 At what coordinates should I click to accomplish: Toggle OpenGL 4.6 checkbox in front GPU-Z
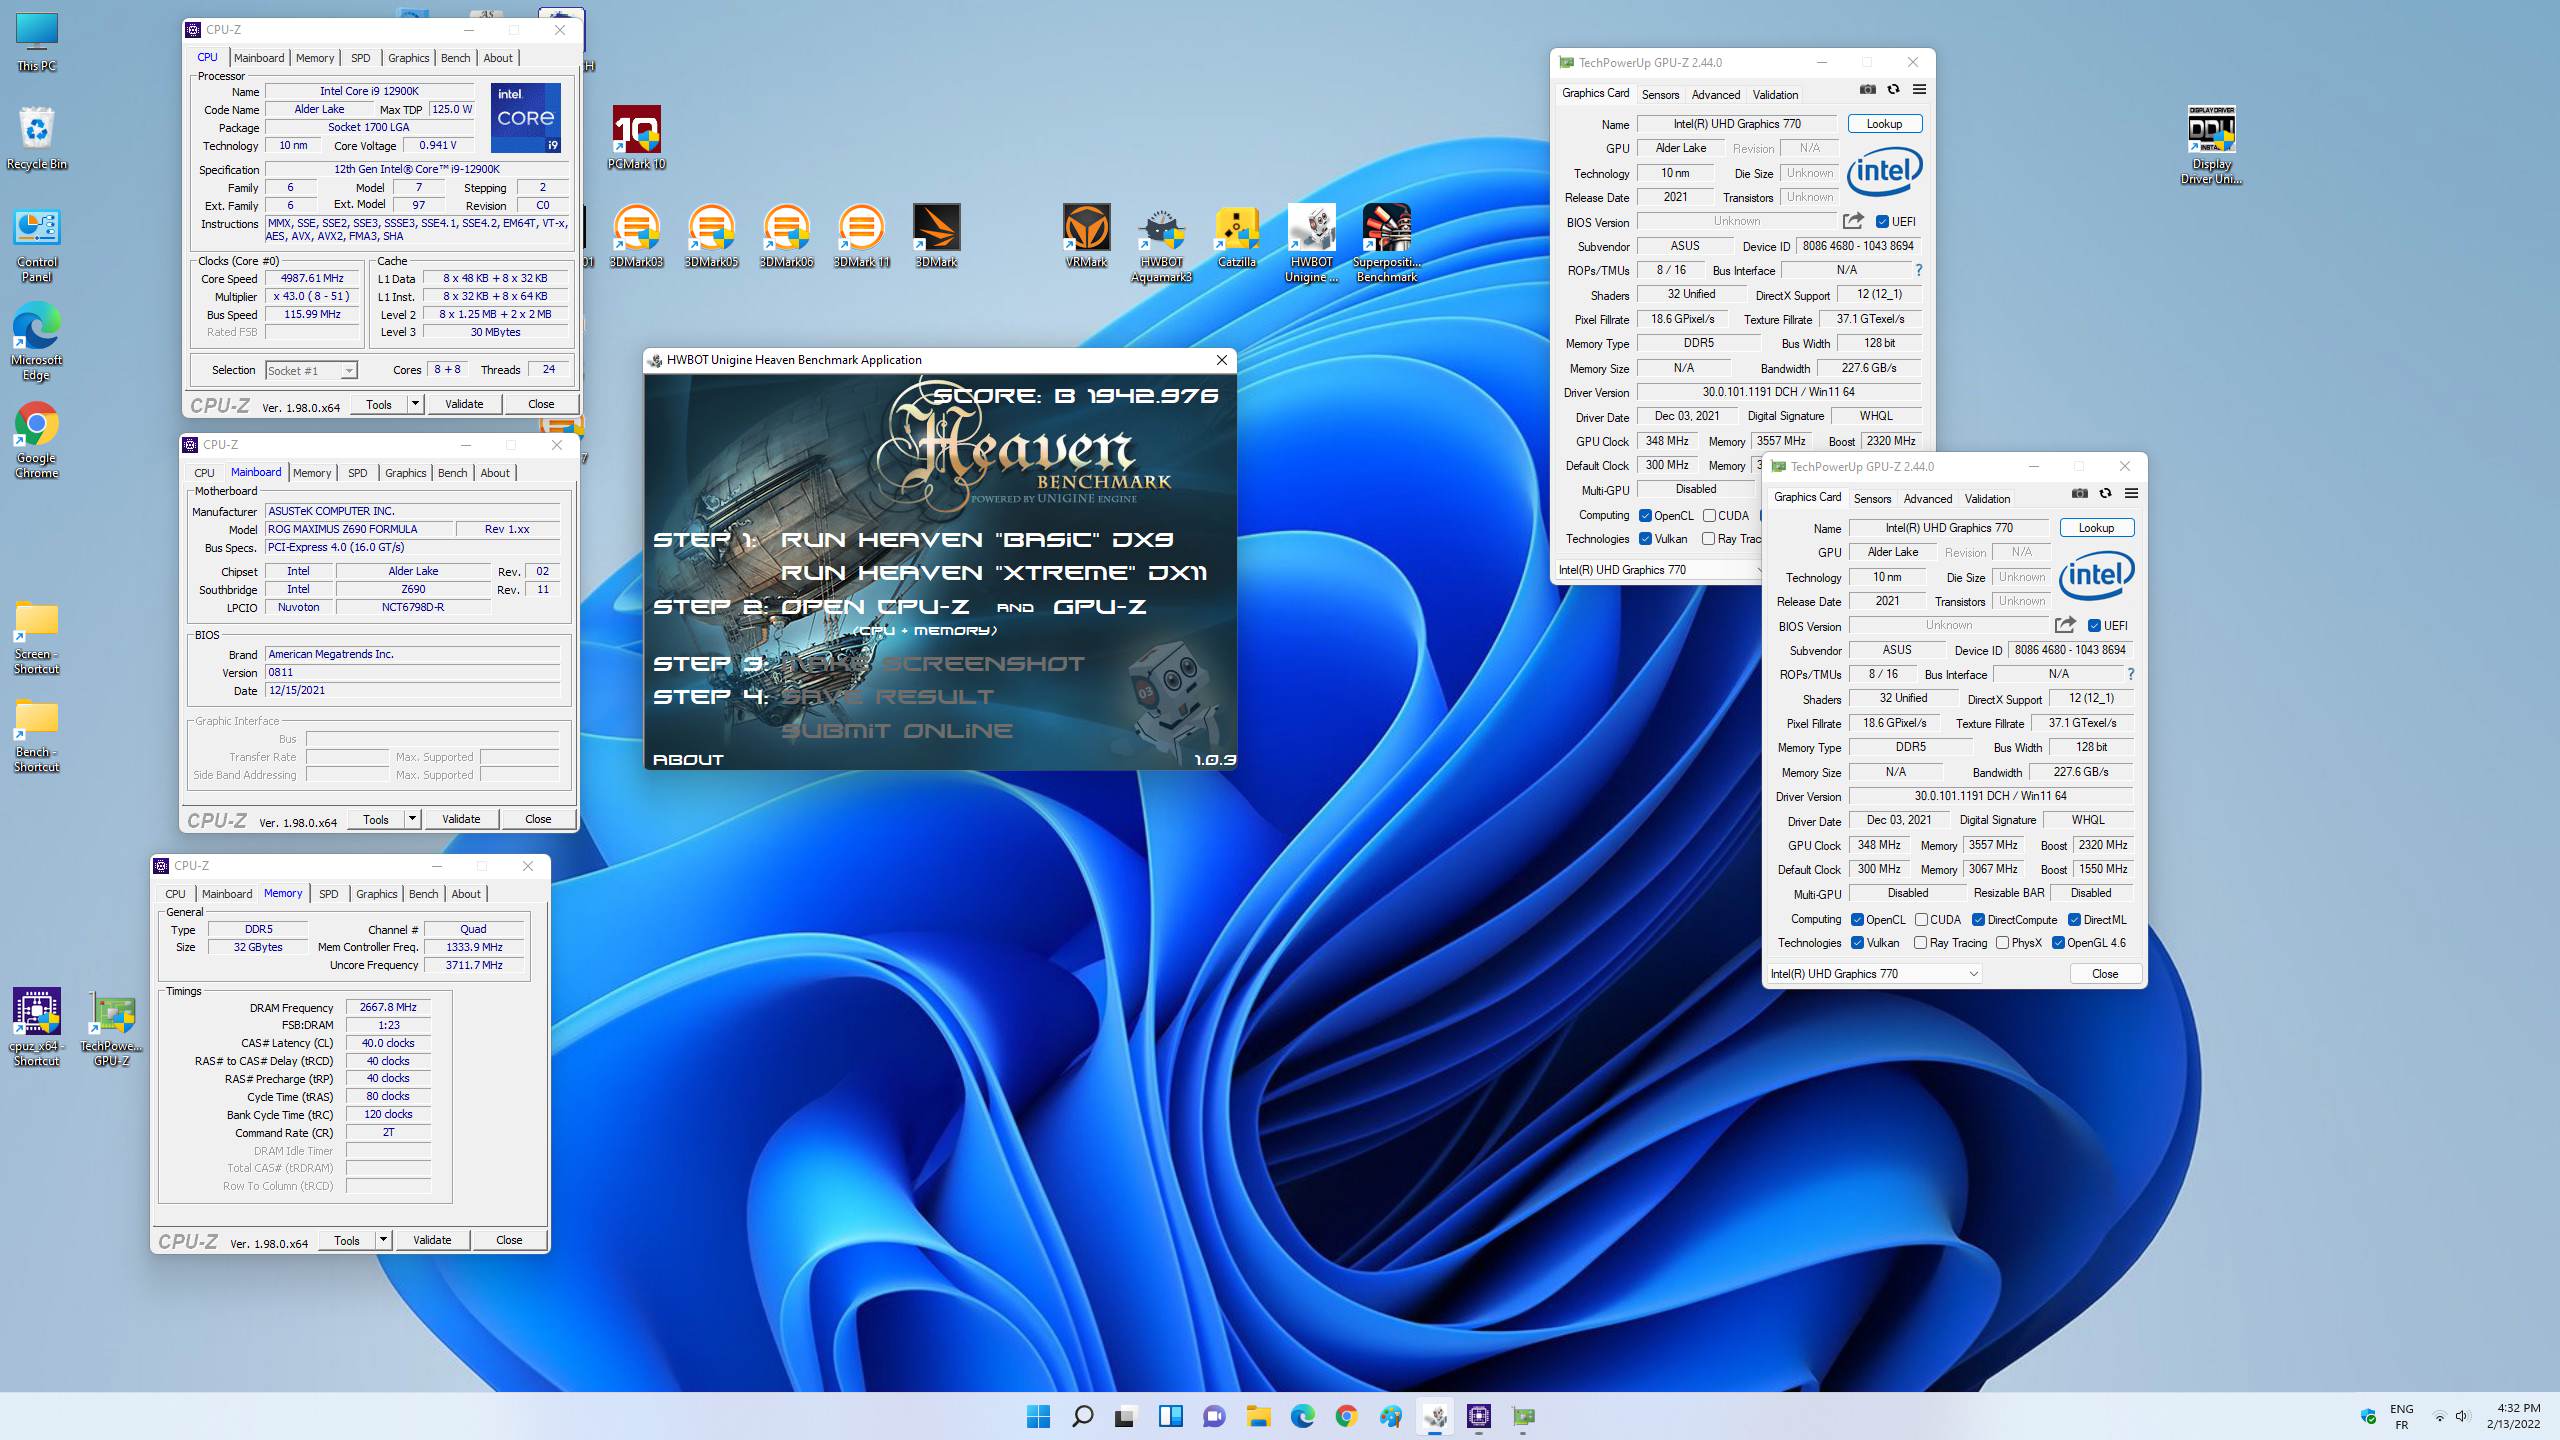point(2058,943)
